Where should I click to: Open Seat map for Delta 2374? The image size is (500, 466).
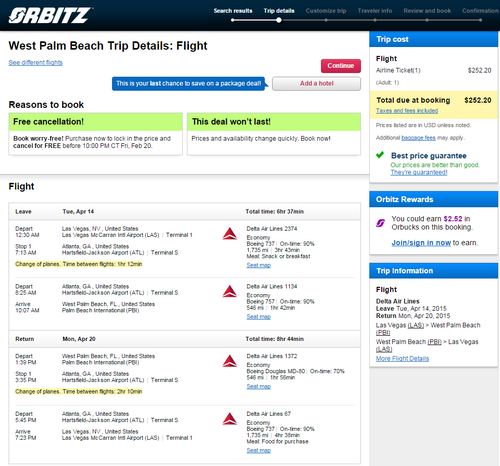tap(259, 265)
